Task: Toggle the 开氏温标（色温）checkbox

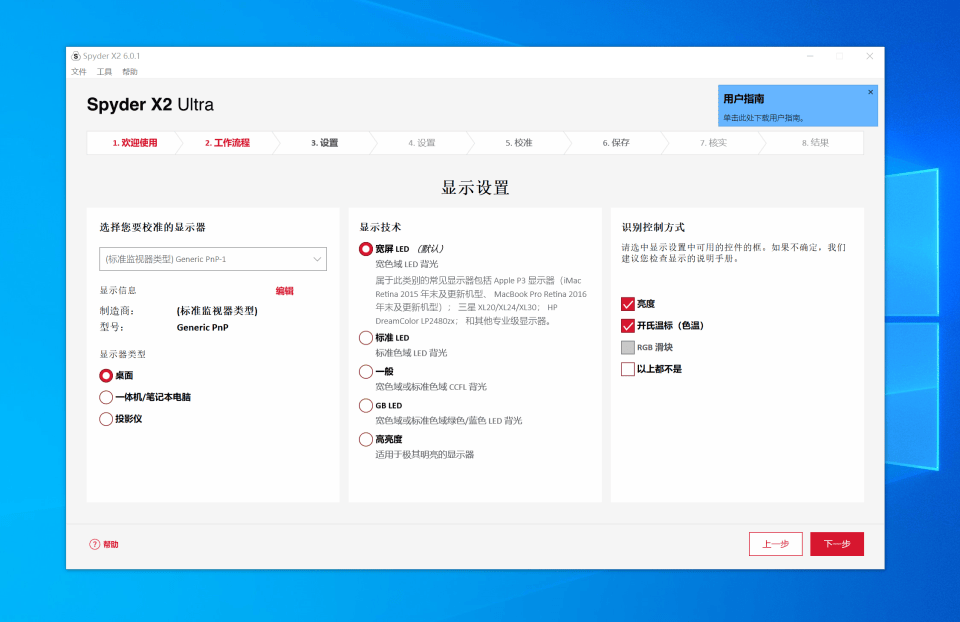Action: click(x=628, y=326)
